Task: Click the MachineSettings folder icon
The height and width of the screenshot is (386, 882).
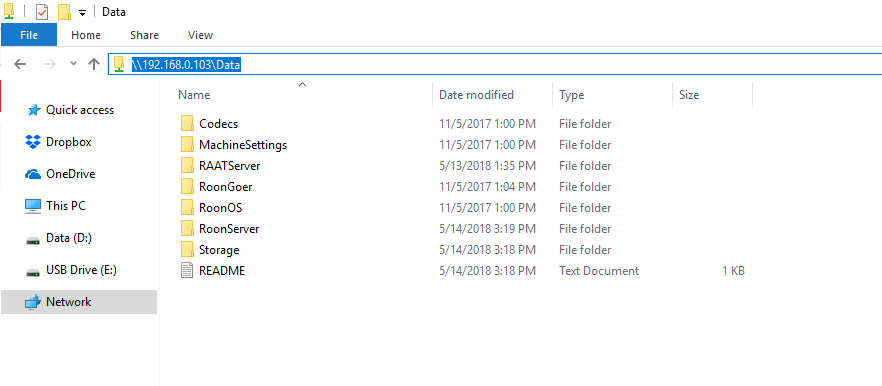Action: click(187, 145)
